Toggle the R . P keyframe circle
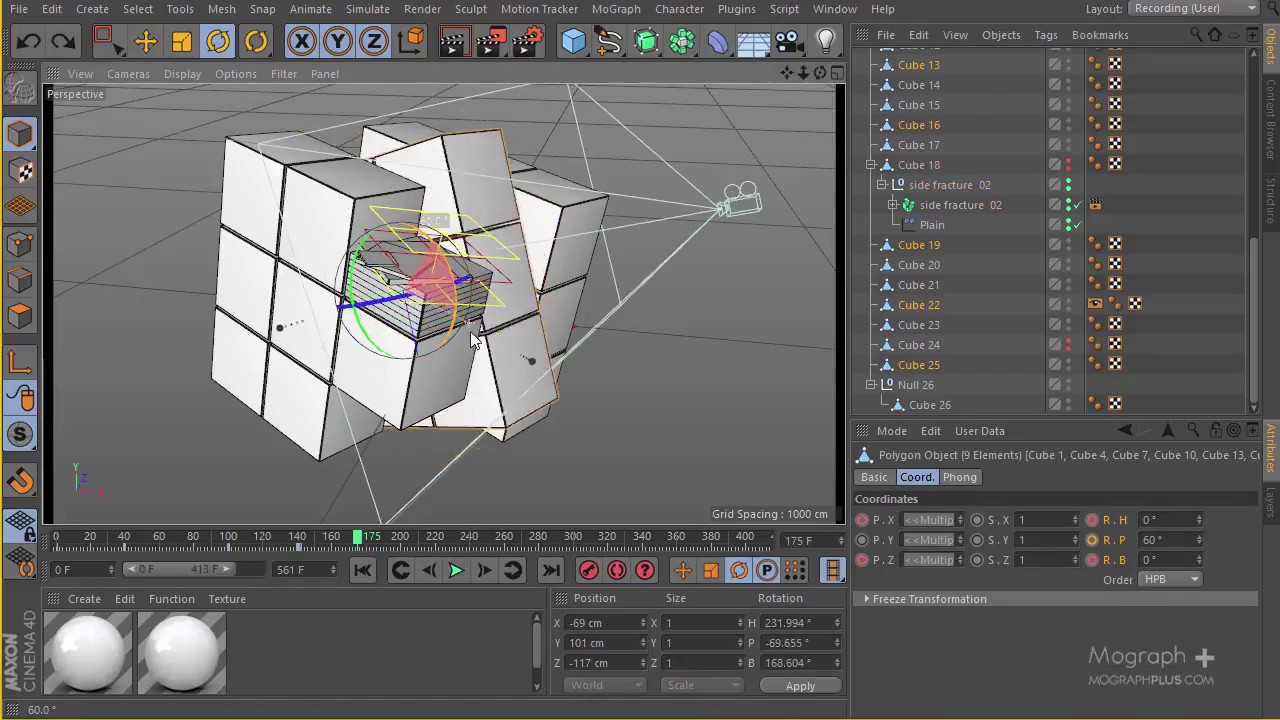This screenshot has height=720, width=1280. click(x=1092, y=540)
